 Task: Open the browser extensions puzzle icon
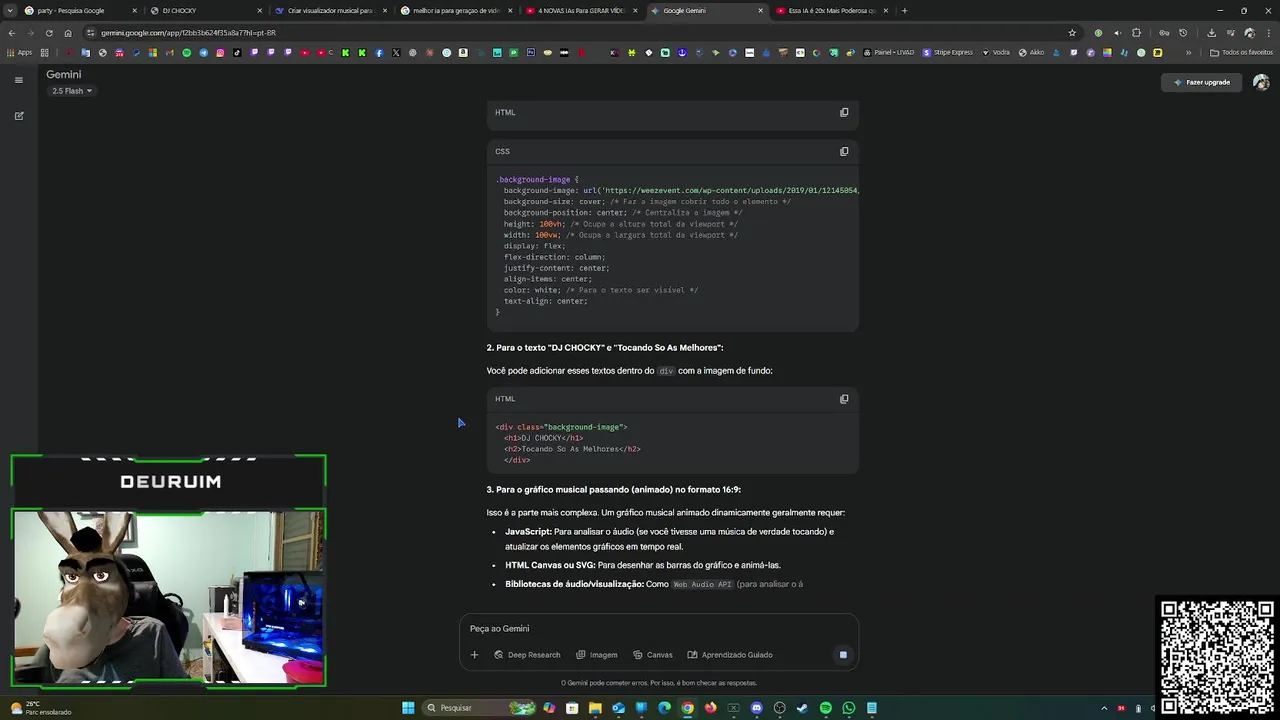1136,33
